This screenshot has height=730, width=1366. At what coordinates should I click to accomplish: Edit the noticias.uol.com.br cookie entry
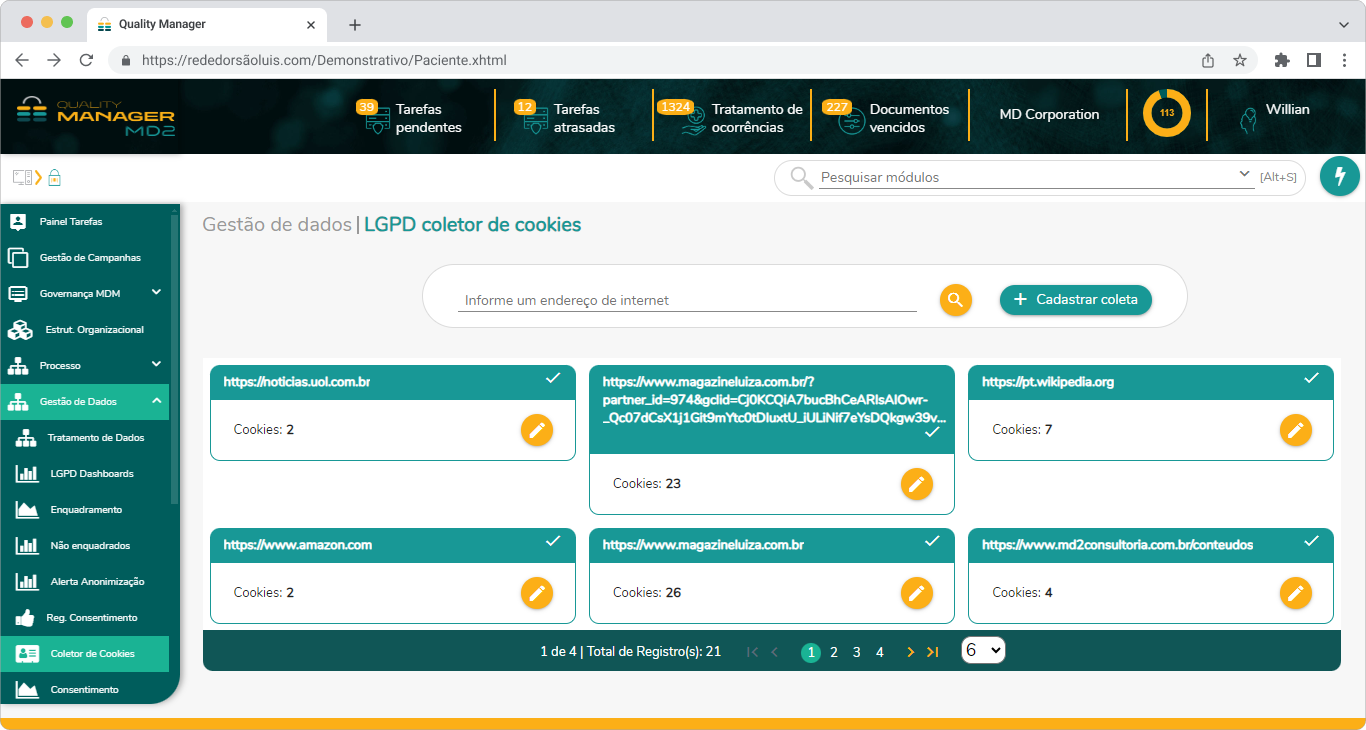click(537, 430)
